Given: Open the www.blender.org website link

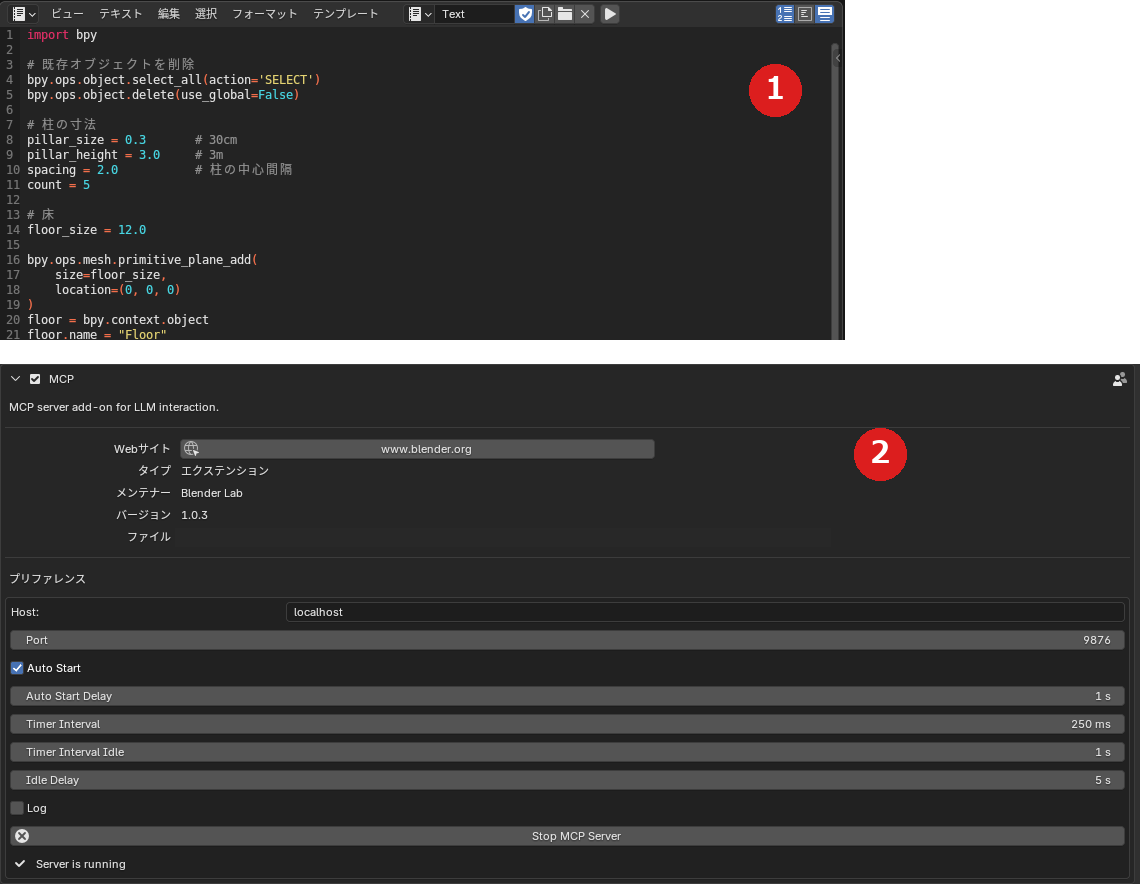Looking at the screenshot, I should click(x=417, y=449).
